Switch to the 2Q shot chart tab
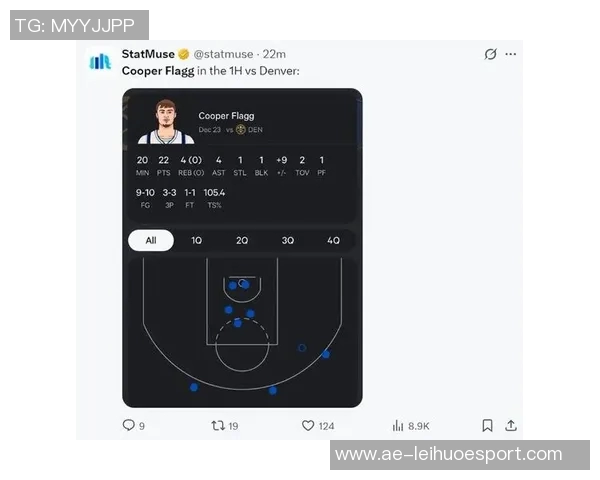 (x=242, y=240)
